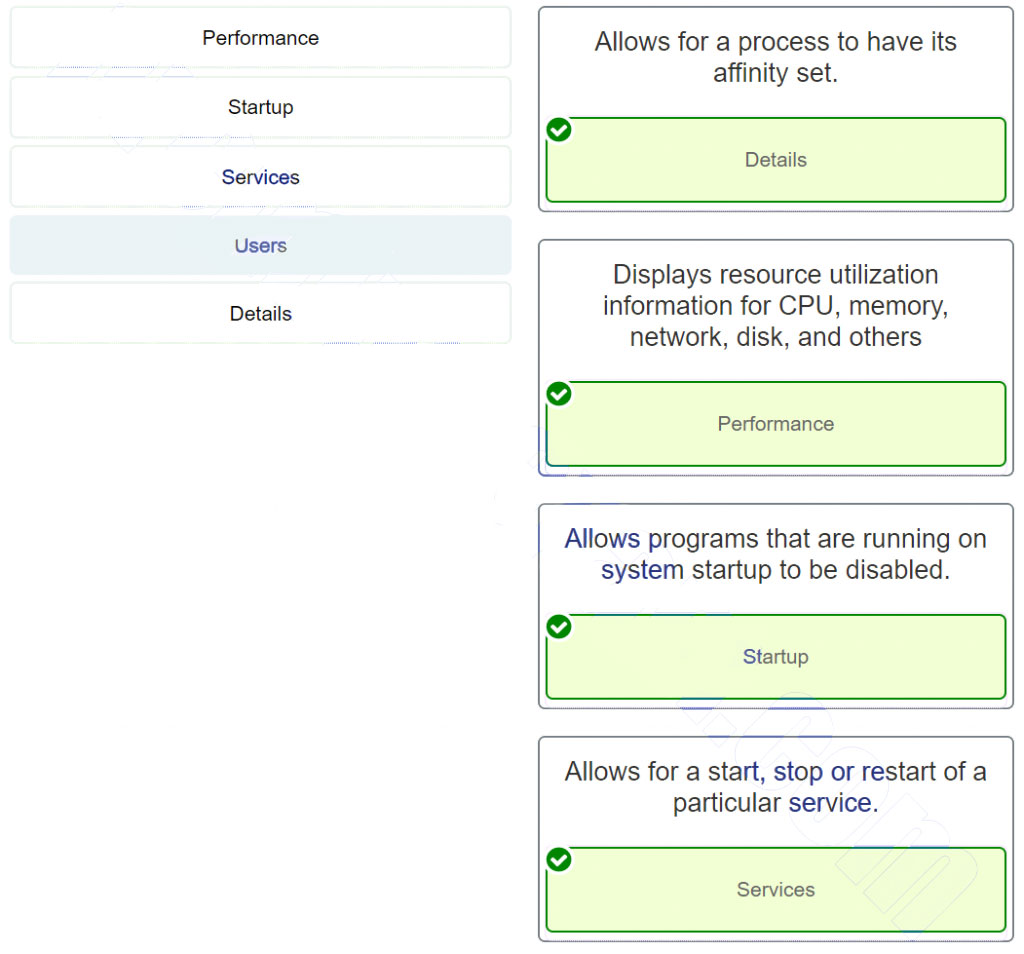Viewport: 1024px width, 954px height.
Task: Open the Performance item at the top left
Action: coord(260,38)
